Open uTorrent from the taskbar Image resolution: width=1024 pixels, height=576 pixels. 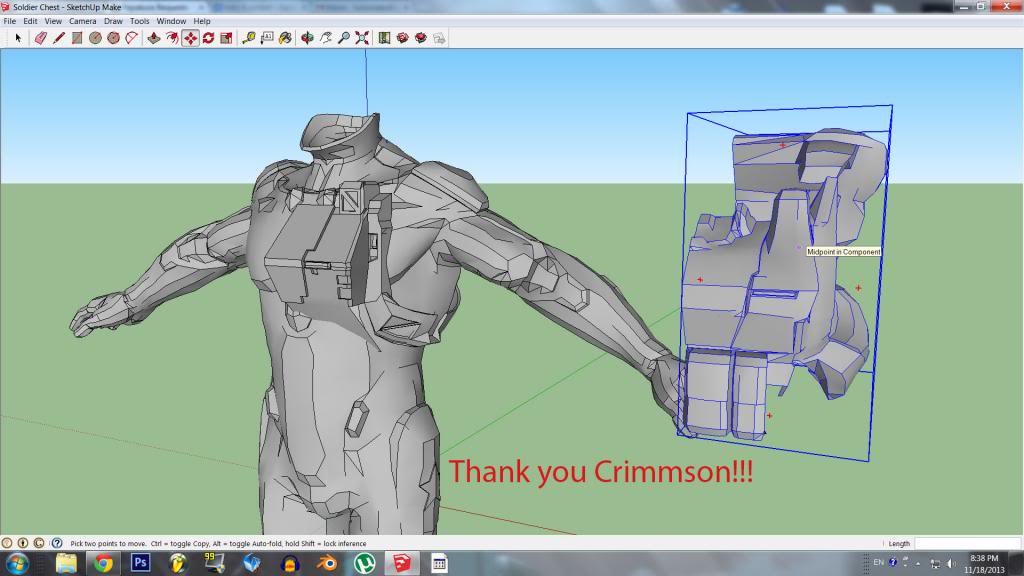[364, 563]
